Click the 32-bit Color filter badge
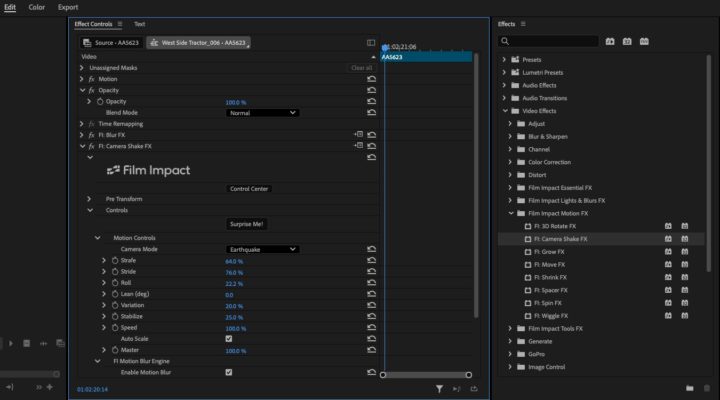This screenshot has width=720, height=400. (627, 41)
